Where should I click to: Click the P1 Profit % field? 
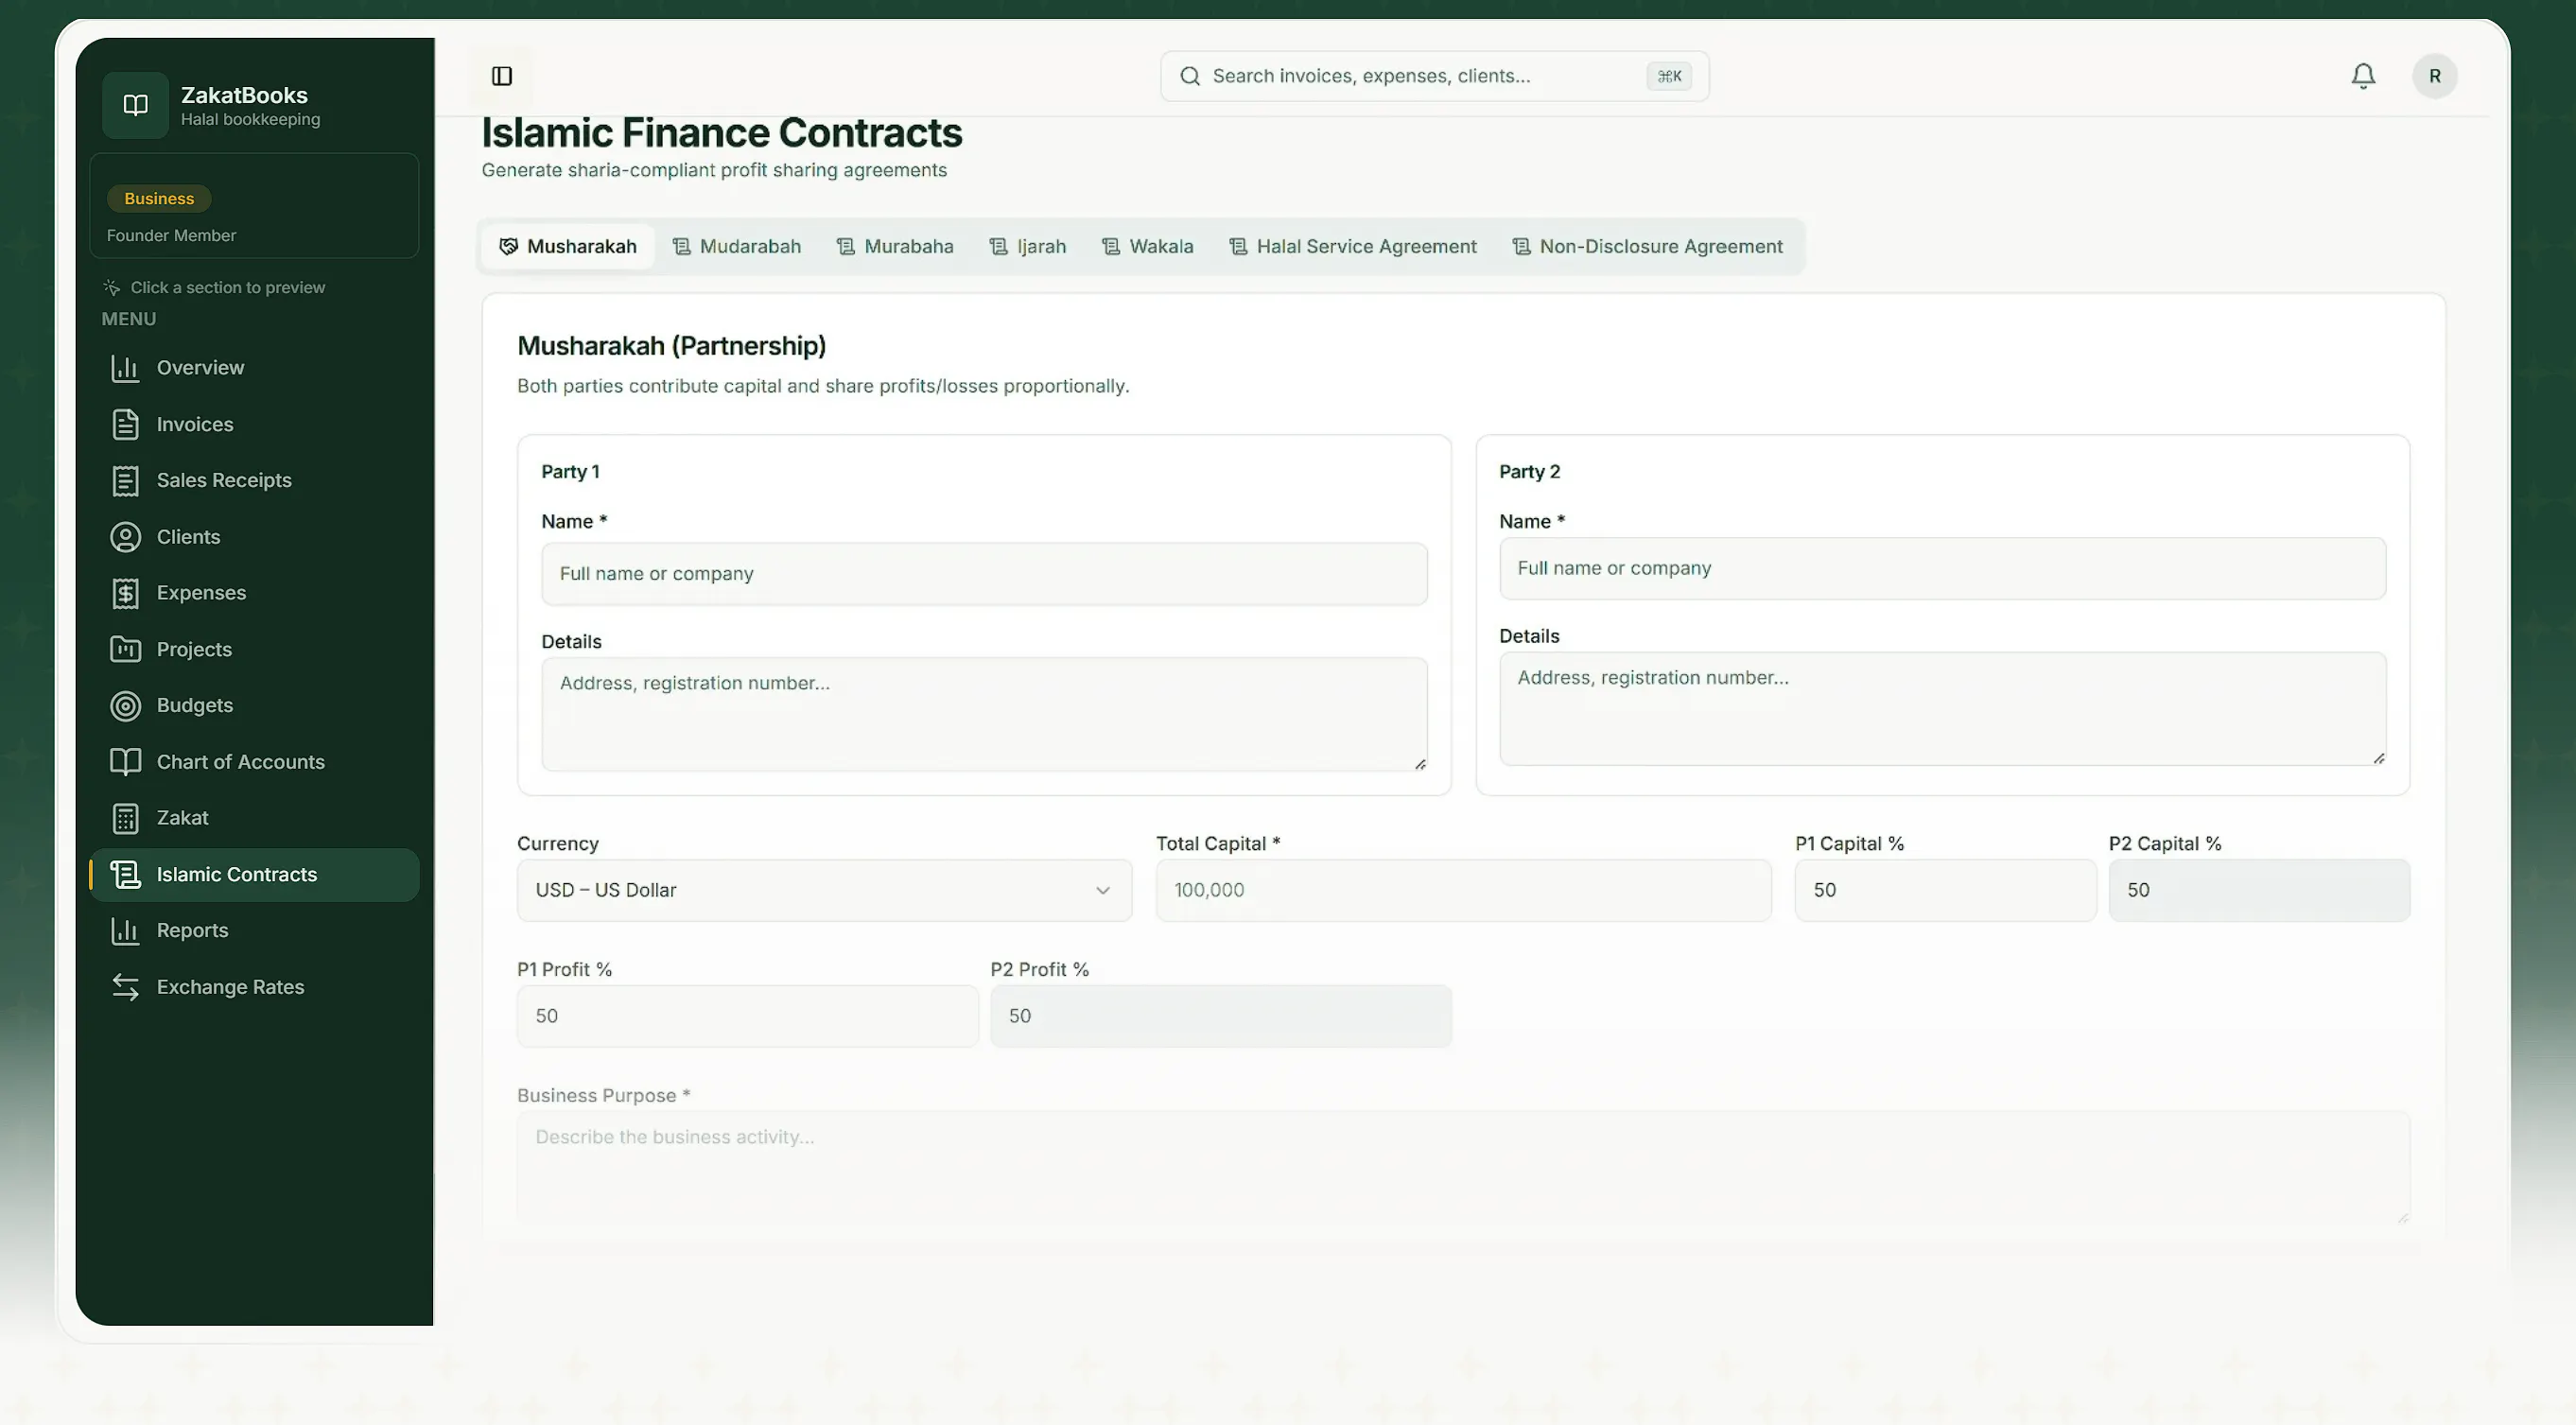pyautogui.click(x=747, y=1016)
